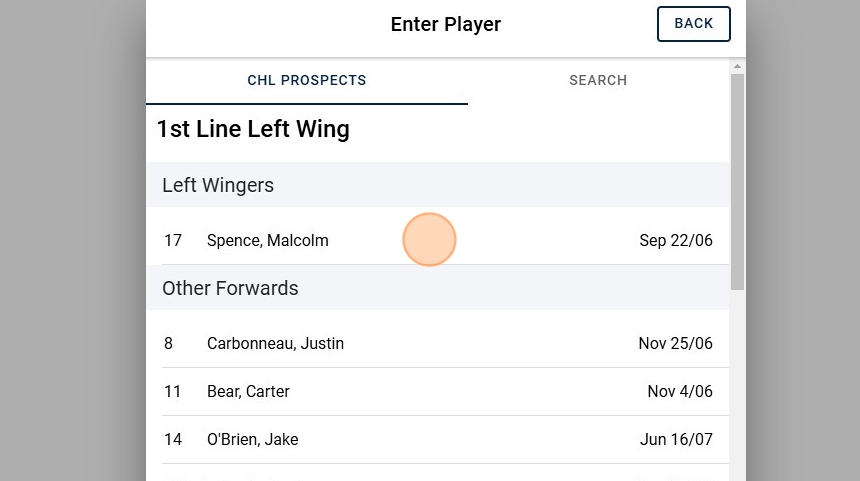
Task: Click the Other Forwards section header
Action: pos(230,288)
